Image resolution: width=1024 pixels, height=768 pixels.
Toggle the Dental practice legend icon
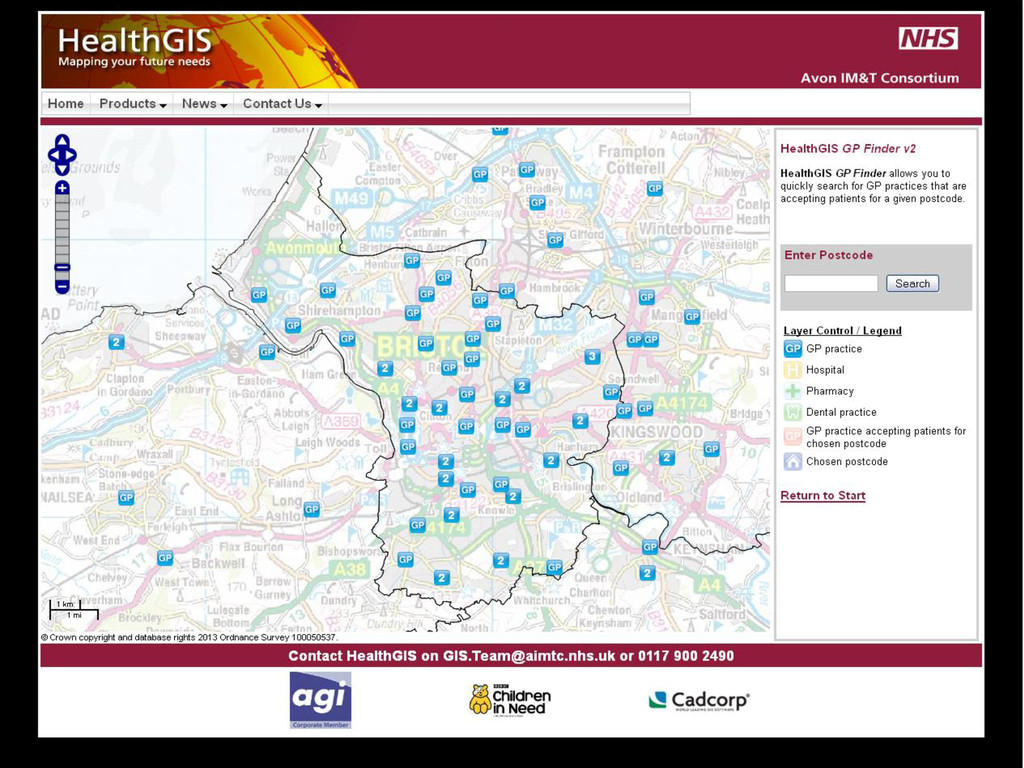point(793,412)
